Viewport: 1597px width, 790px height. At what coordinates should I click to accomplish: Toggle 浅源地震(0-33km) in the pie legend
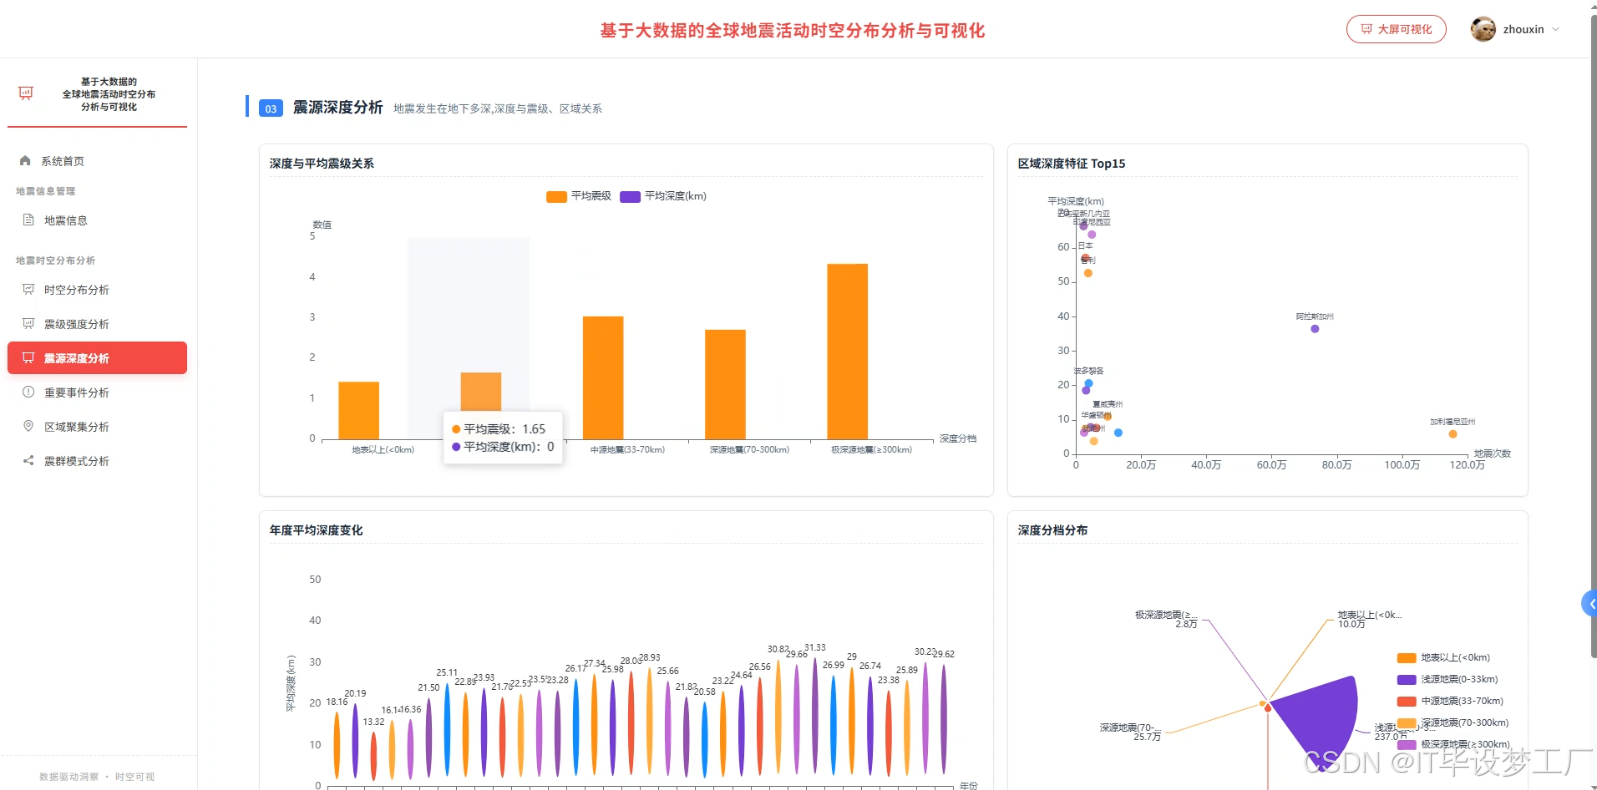click(x=1447, y=679)
